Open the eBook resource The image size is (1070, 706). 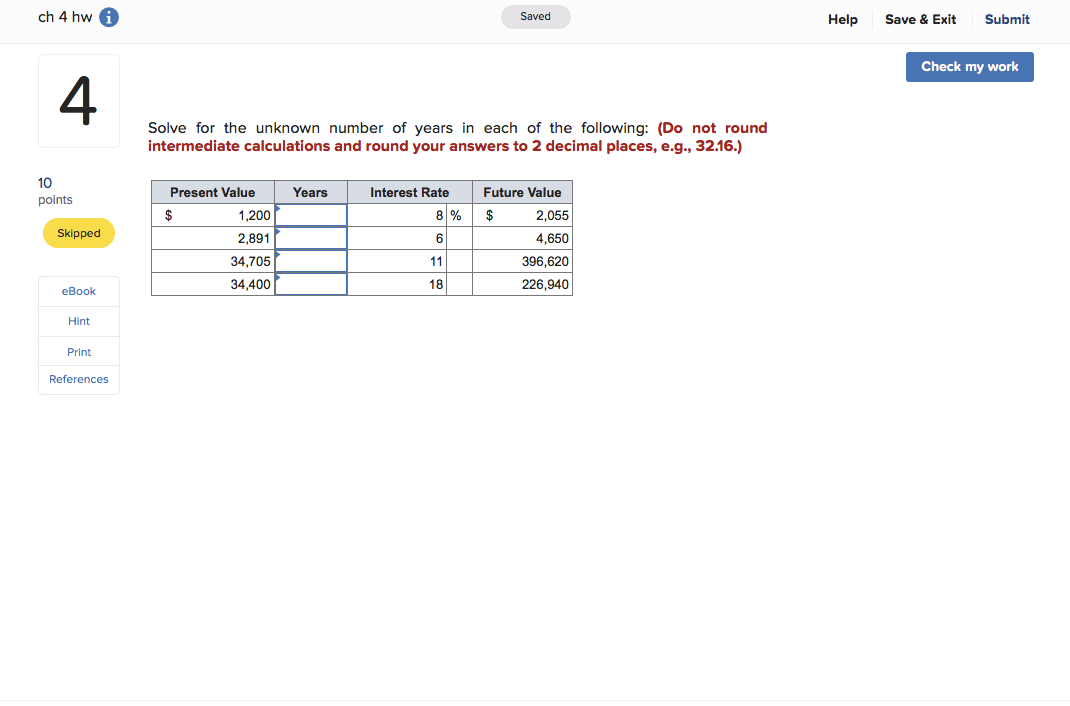78,291
